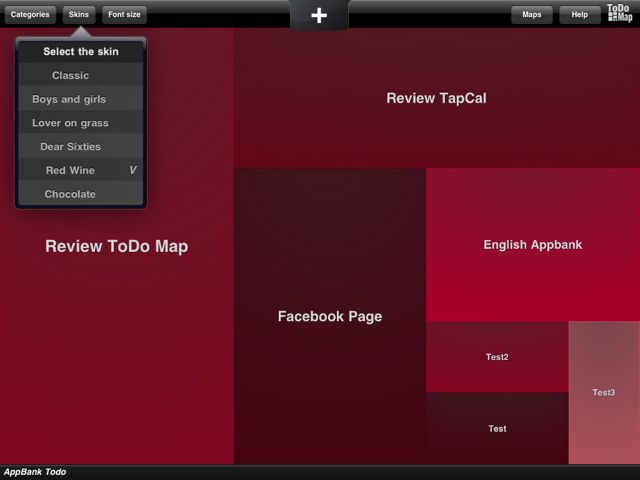640x480 pixels.
Task: Apply the Lover on grass skin
Action: click(x=81, y=123)
